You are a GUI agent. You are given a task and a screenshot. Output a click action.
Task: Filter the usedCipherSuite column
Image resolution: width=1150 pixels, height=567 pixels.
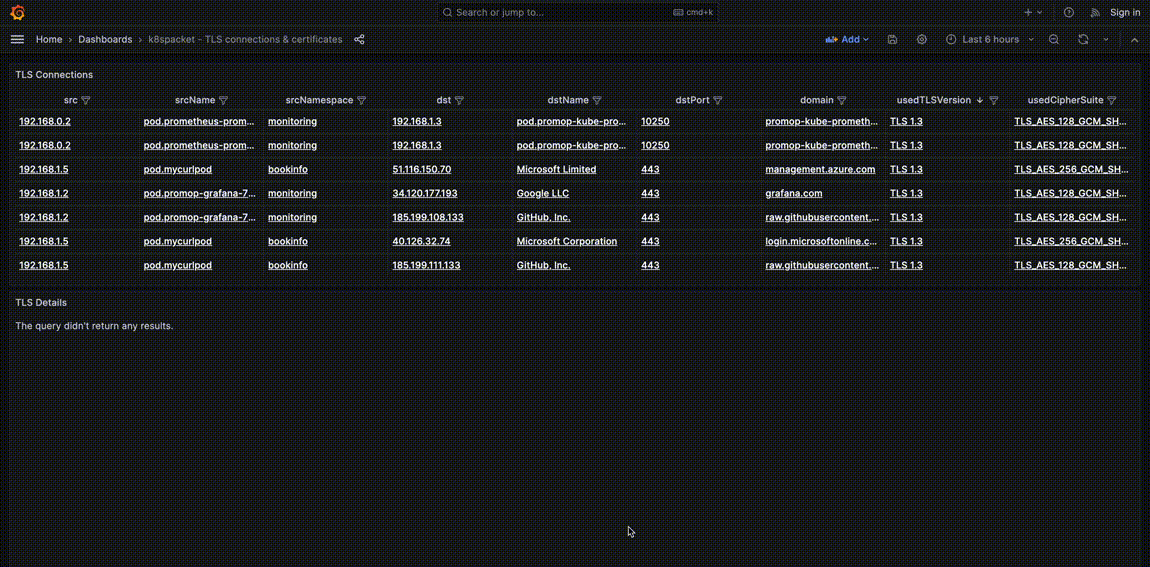click(x=1112, y=100)
